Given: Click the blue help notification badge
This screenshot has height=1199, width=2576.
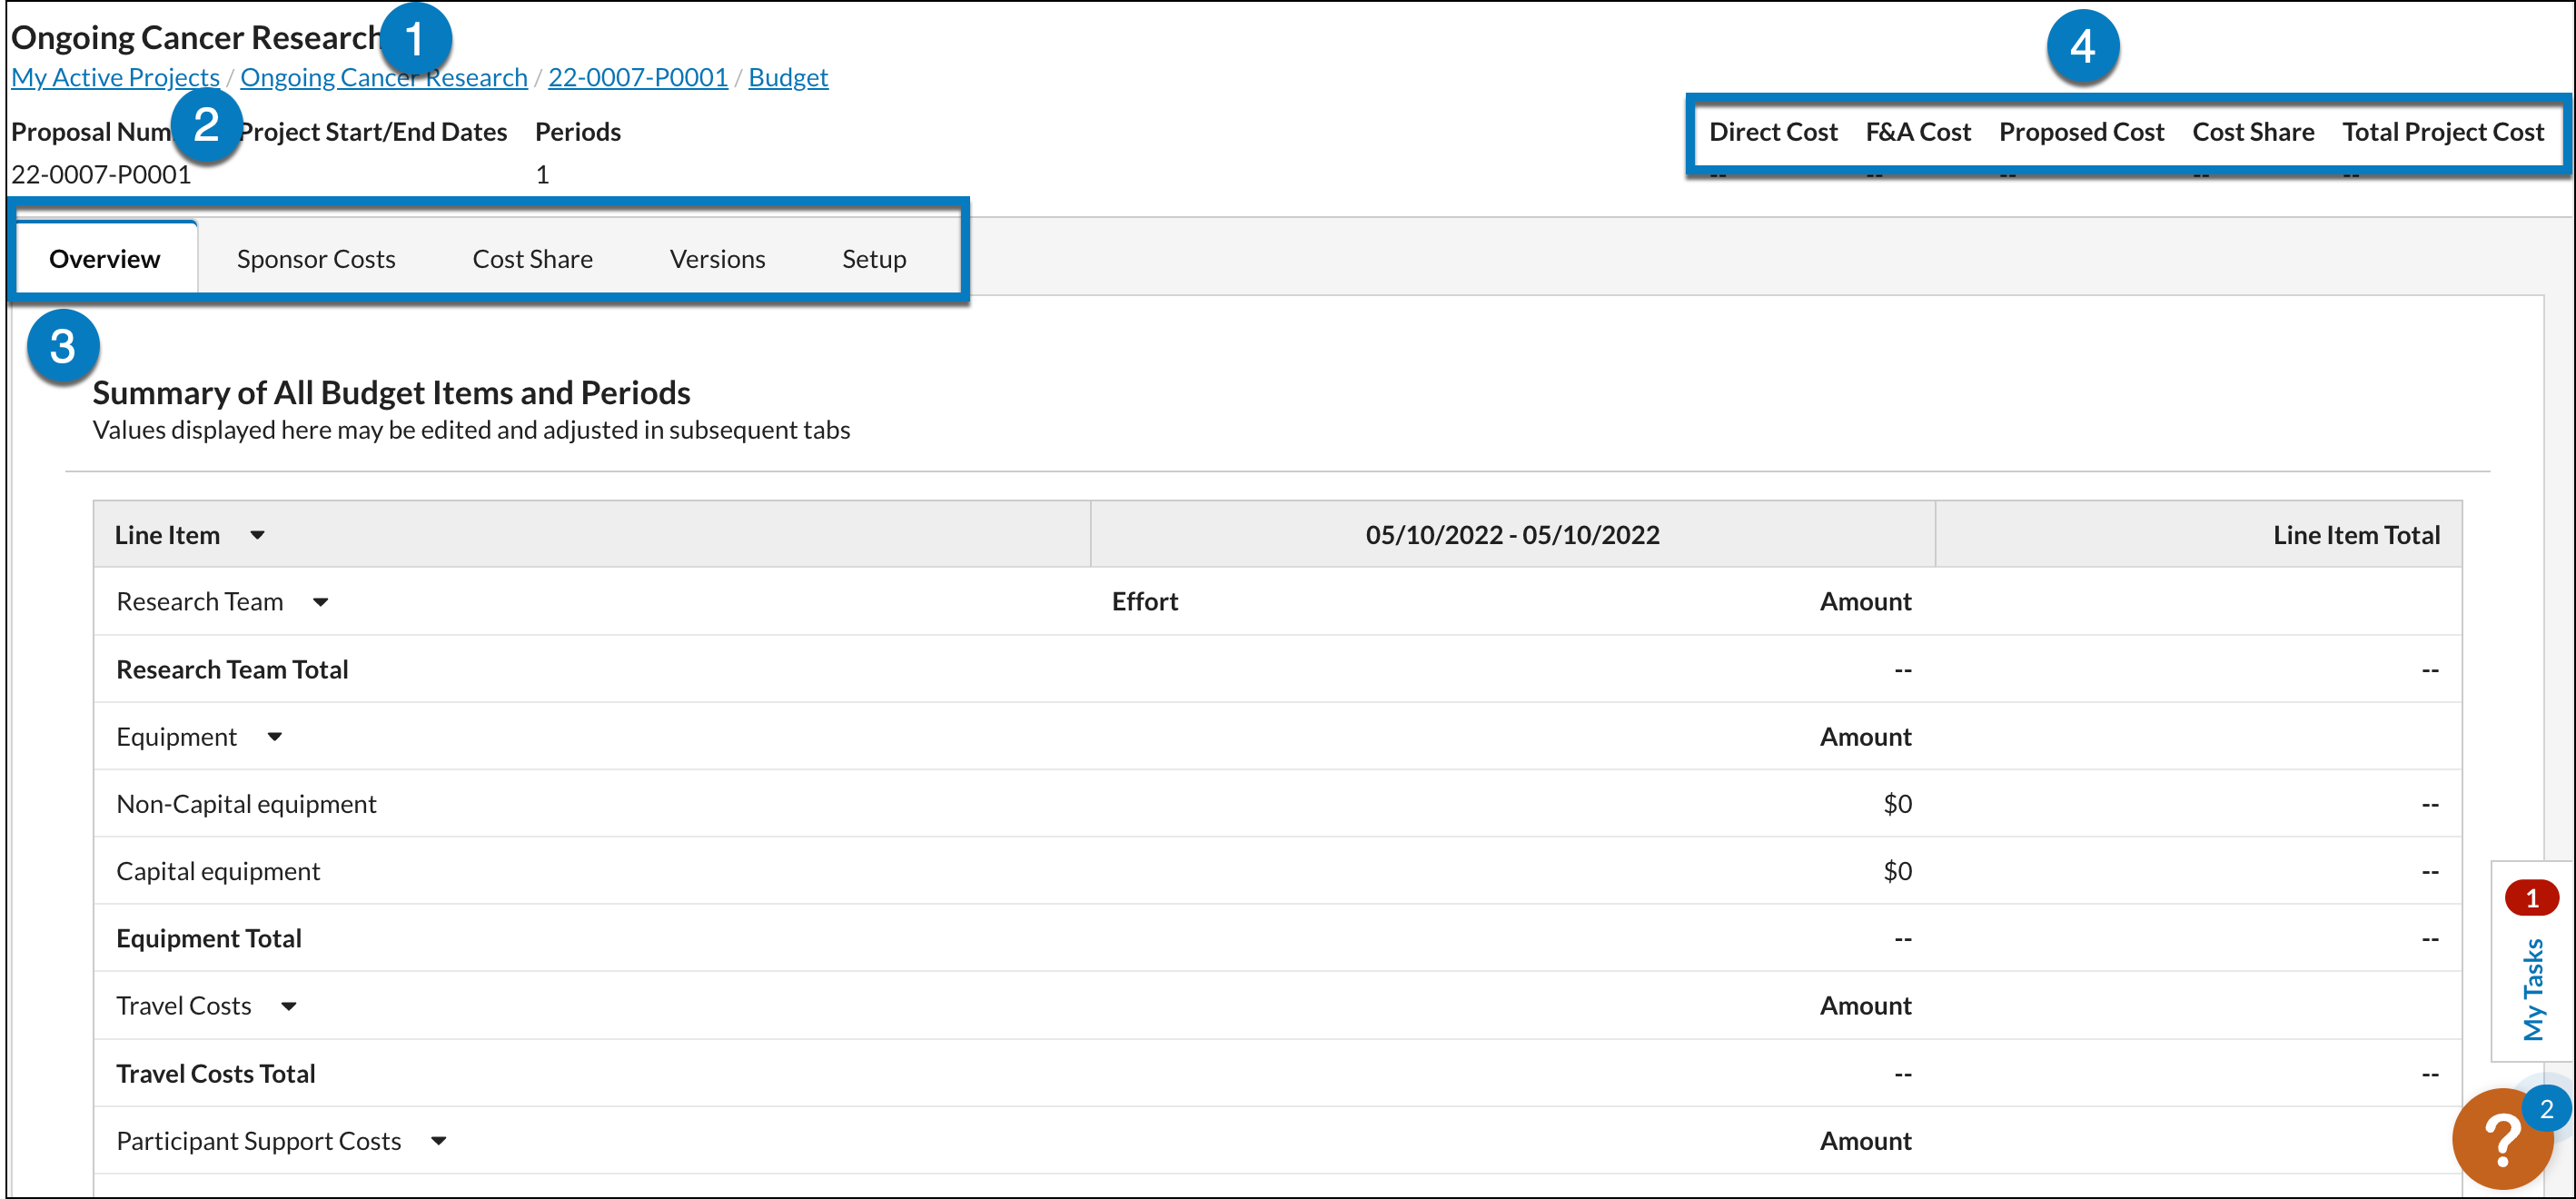Looking at the screenshot, I should 2546,1108.
